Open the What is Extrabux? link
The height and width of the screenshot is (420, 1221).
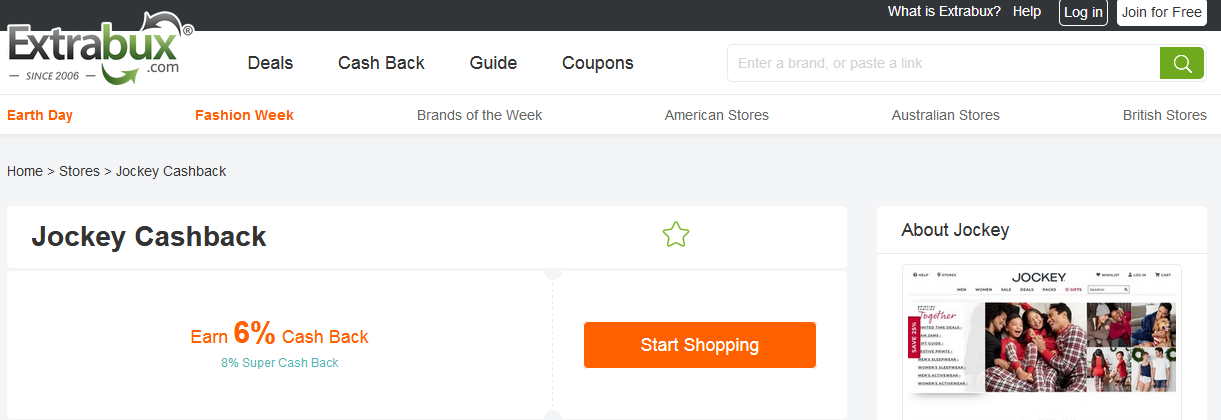tap(943, 12)
